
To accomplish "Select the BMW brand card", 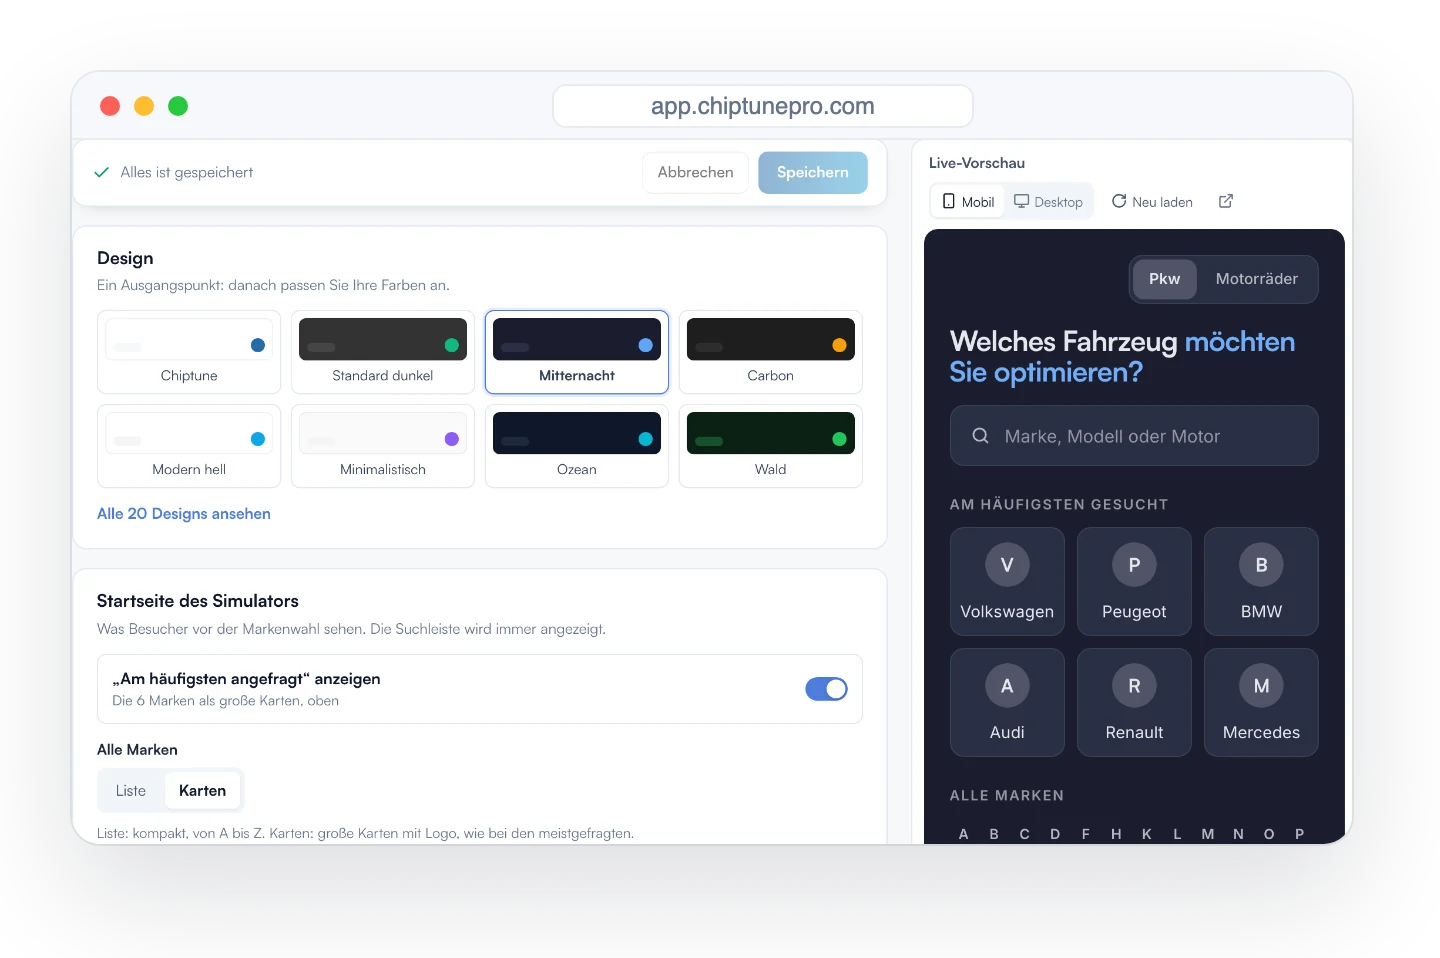I will tap(1261, 582).
